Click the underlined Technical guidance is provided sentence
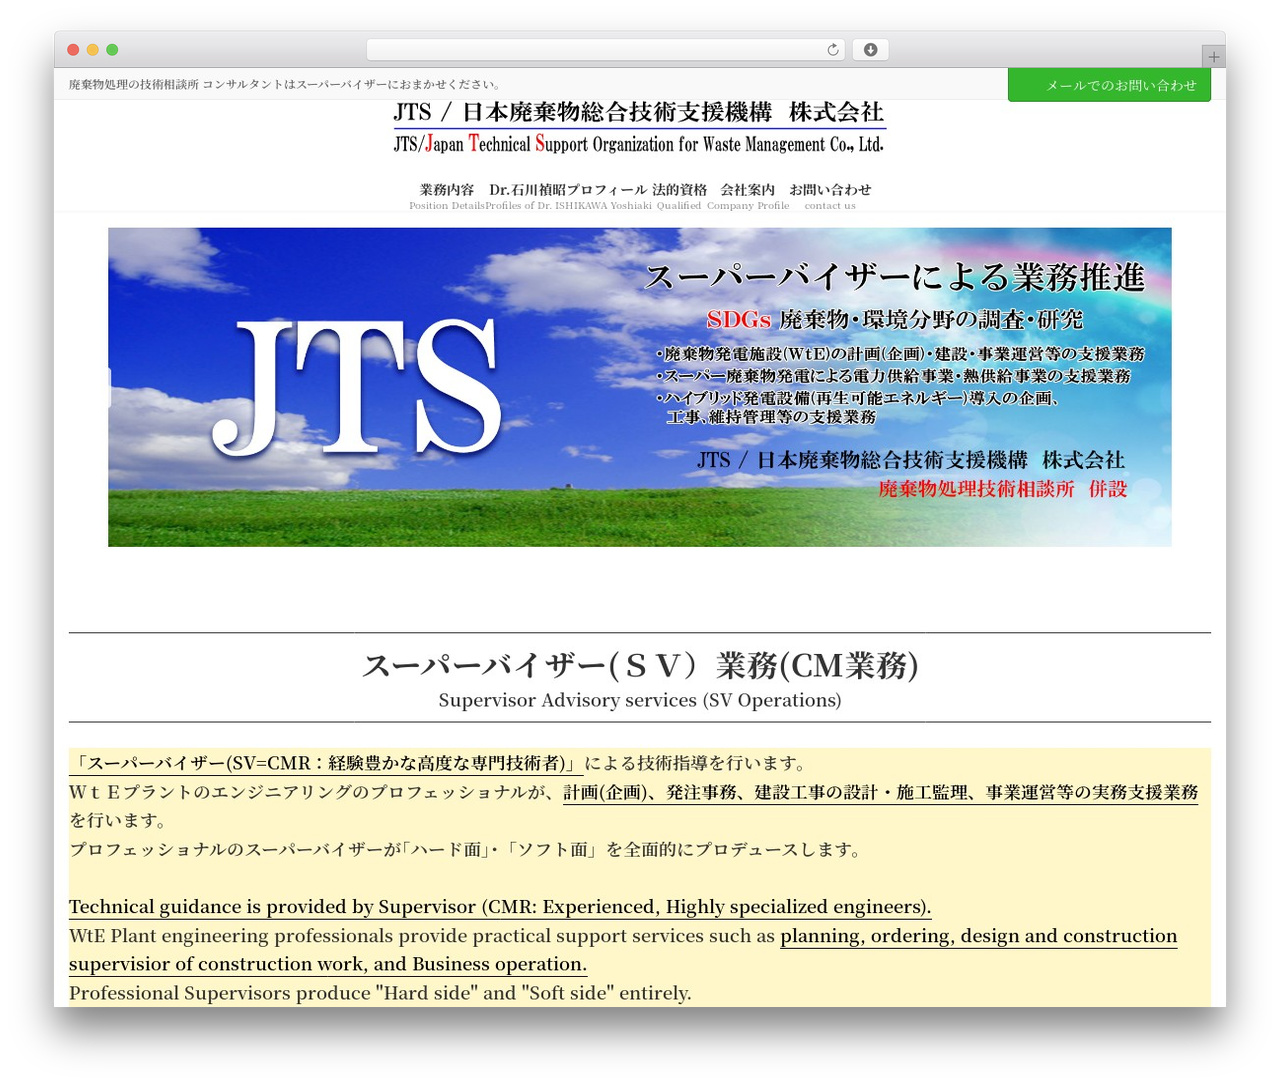This screenshot has height=1084, width=1280. [500, 907]
